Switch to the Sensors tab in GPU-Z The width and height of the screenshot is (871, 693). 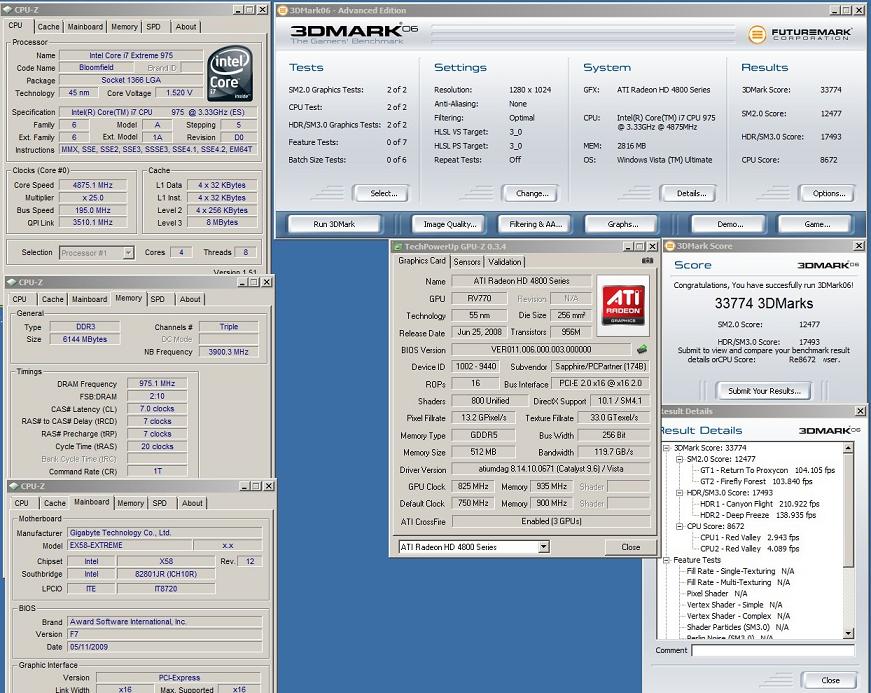(467, 262)
